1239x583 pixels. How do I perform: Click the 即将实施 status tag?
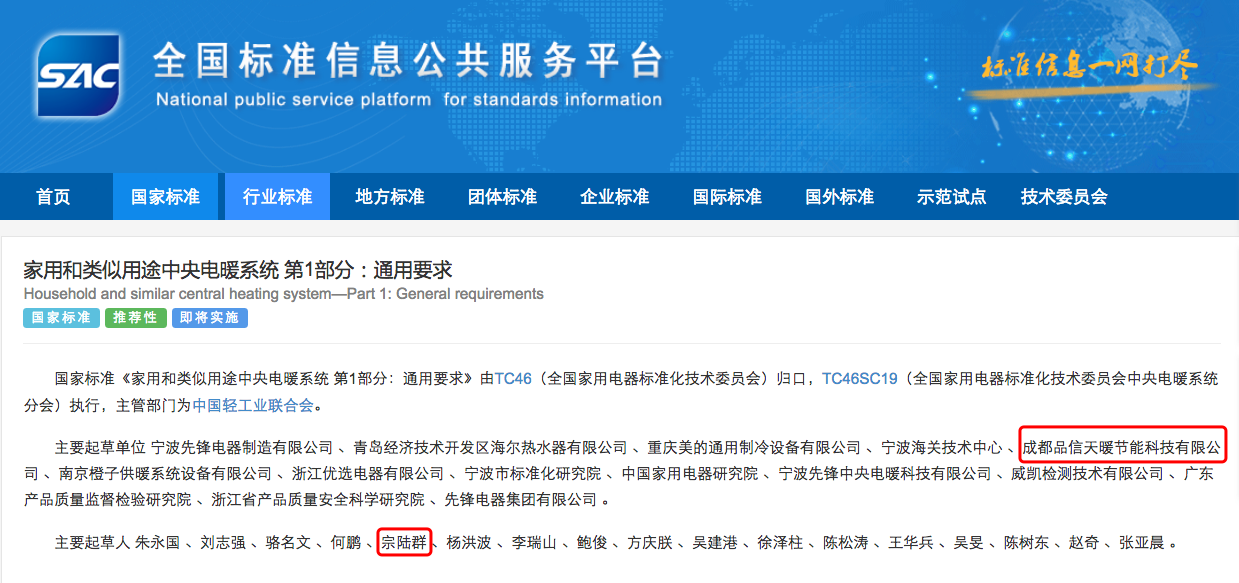click(210, 318)
